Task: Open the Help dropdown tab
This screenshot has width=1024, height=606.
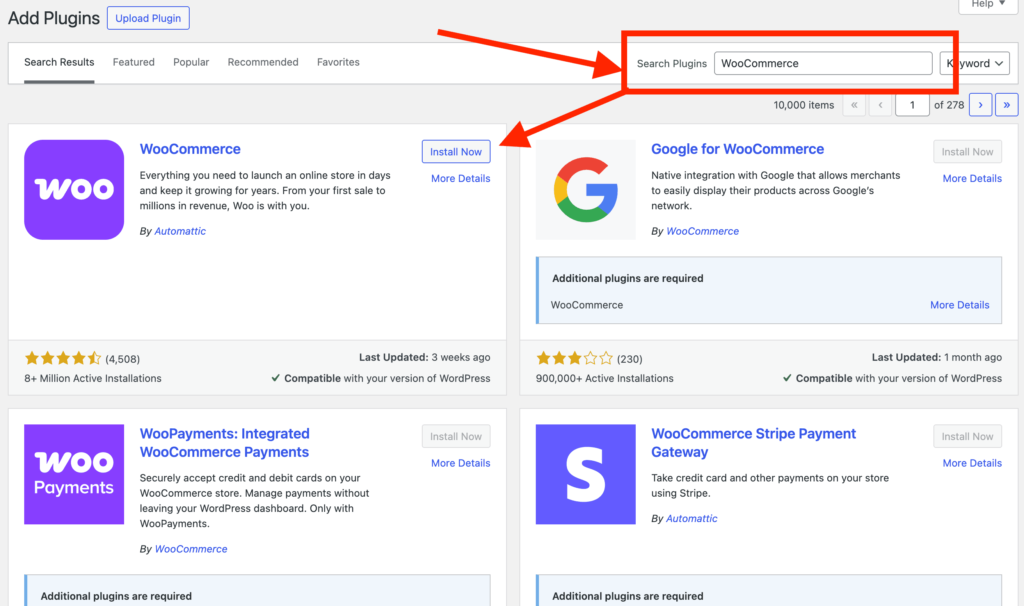Action: pyautogui.click(x=987, y=5)
